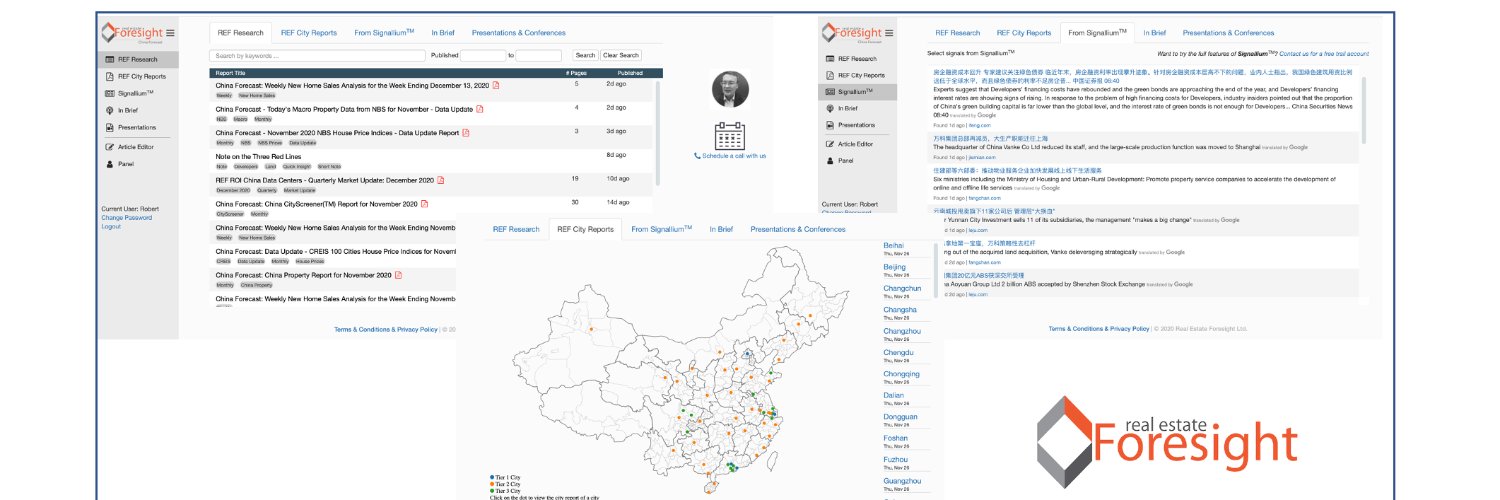Click the 'Published' column header
1500x500 pixels.
630,73
